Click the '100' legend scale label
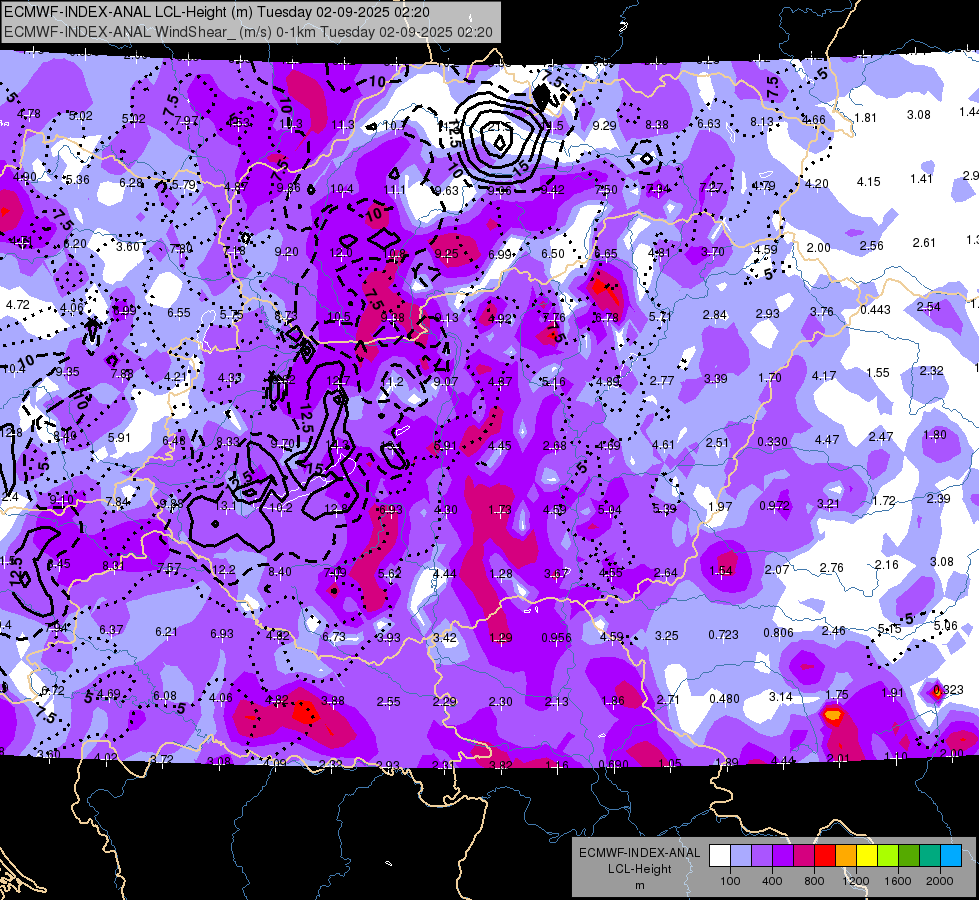 (730, 881)
